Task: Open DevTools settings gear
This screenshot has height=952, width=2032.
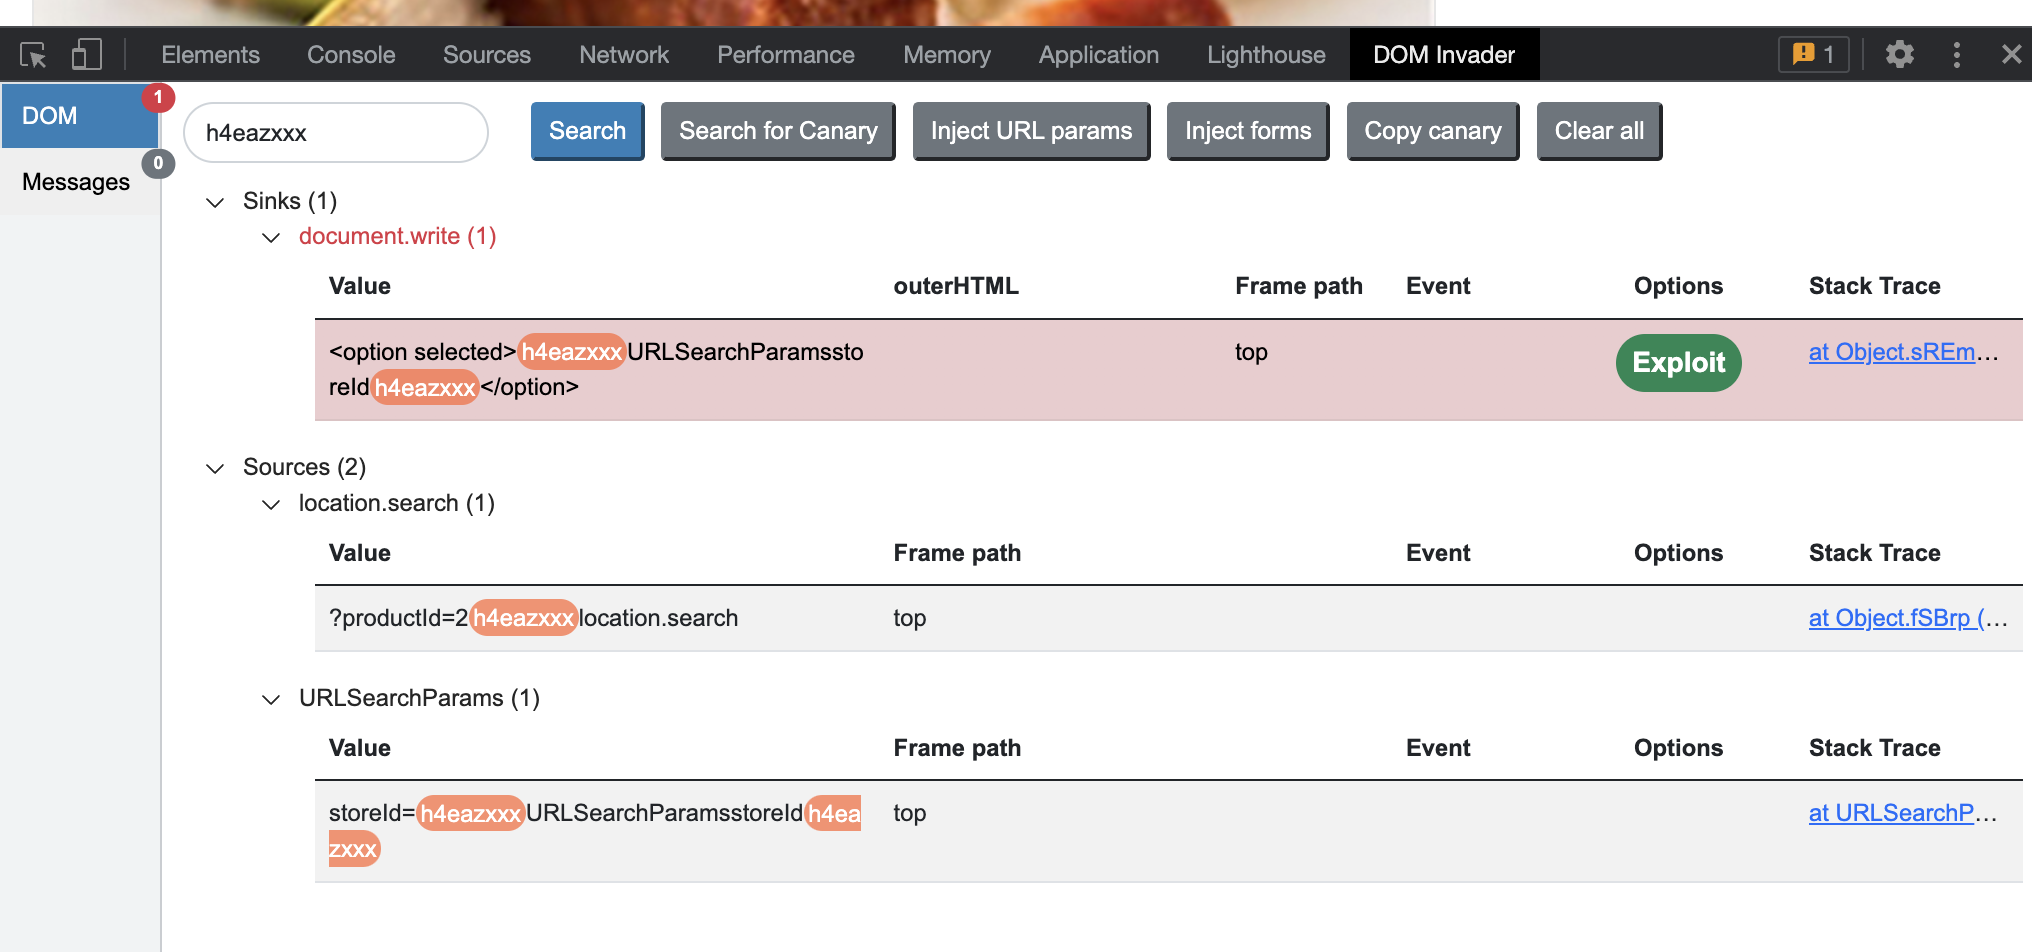Action: click(1899, 55)
